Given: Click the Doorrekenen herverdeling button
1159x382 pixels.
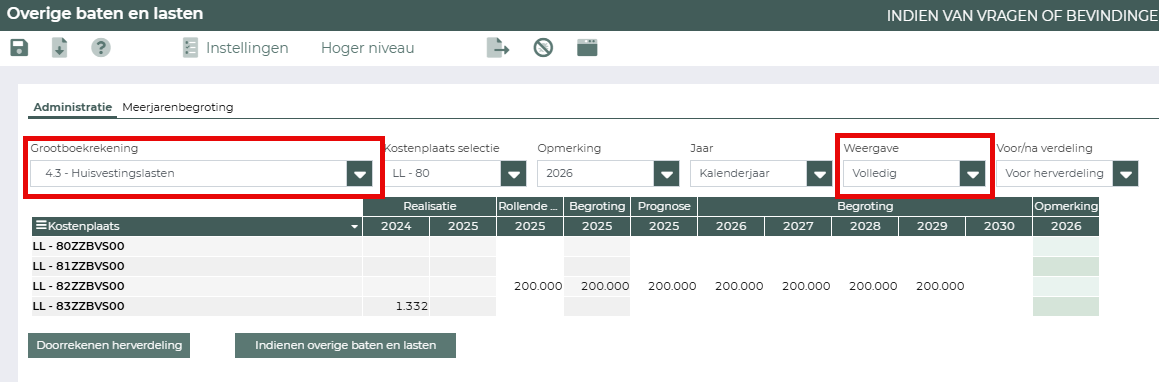Looking at the screenshot, I should (109, 345).
